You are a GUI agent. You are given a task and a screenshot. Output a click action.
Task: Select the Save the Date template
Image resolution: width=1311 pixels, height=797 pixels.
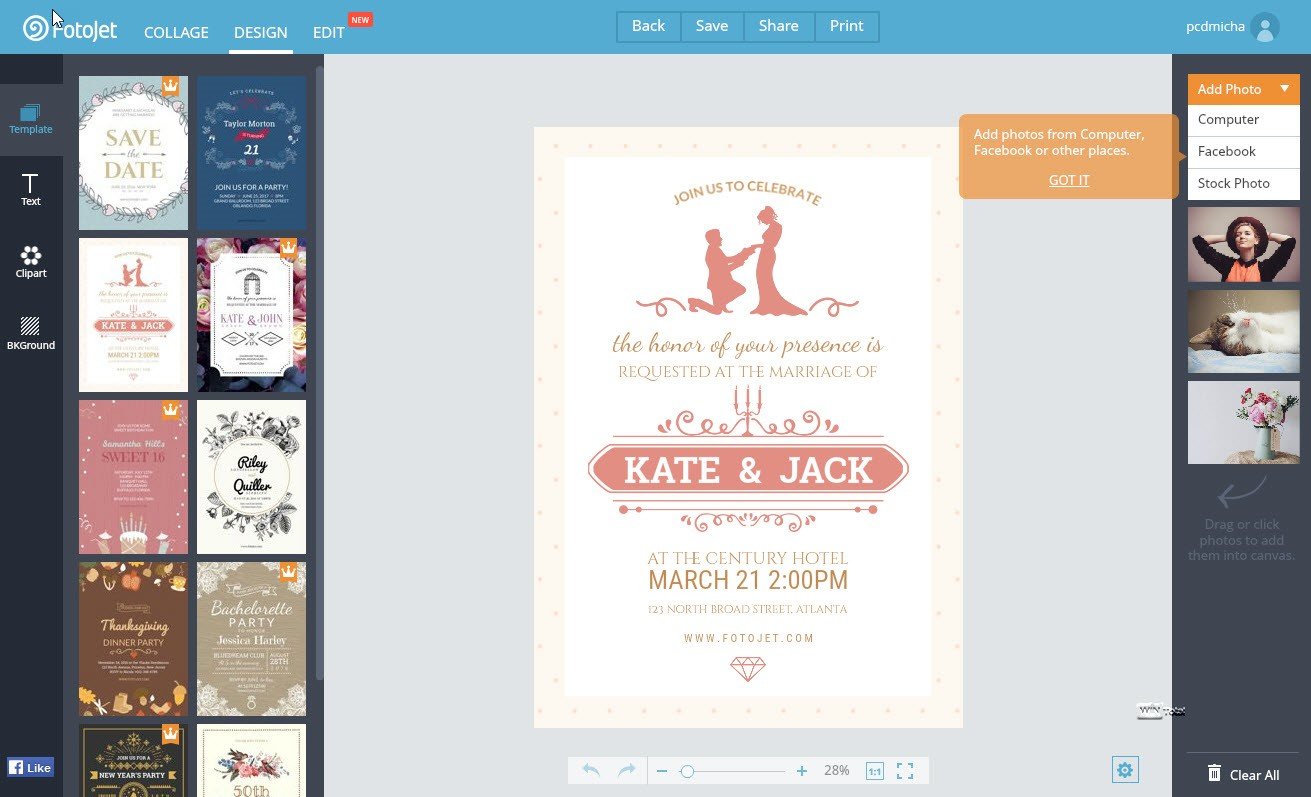(133, 153)
